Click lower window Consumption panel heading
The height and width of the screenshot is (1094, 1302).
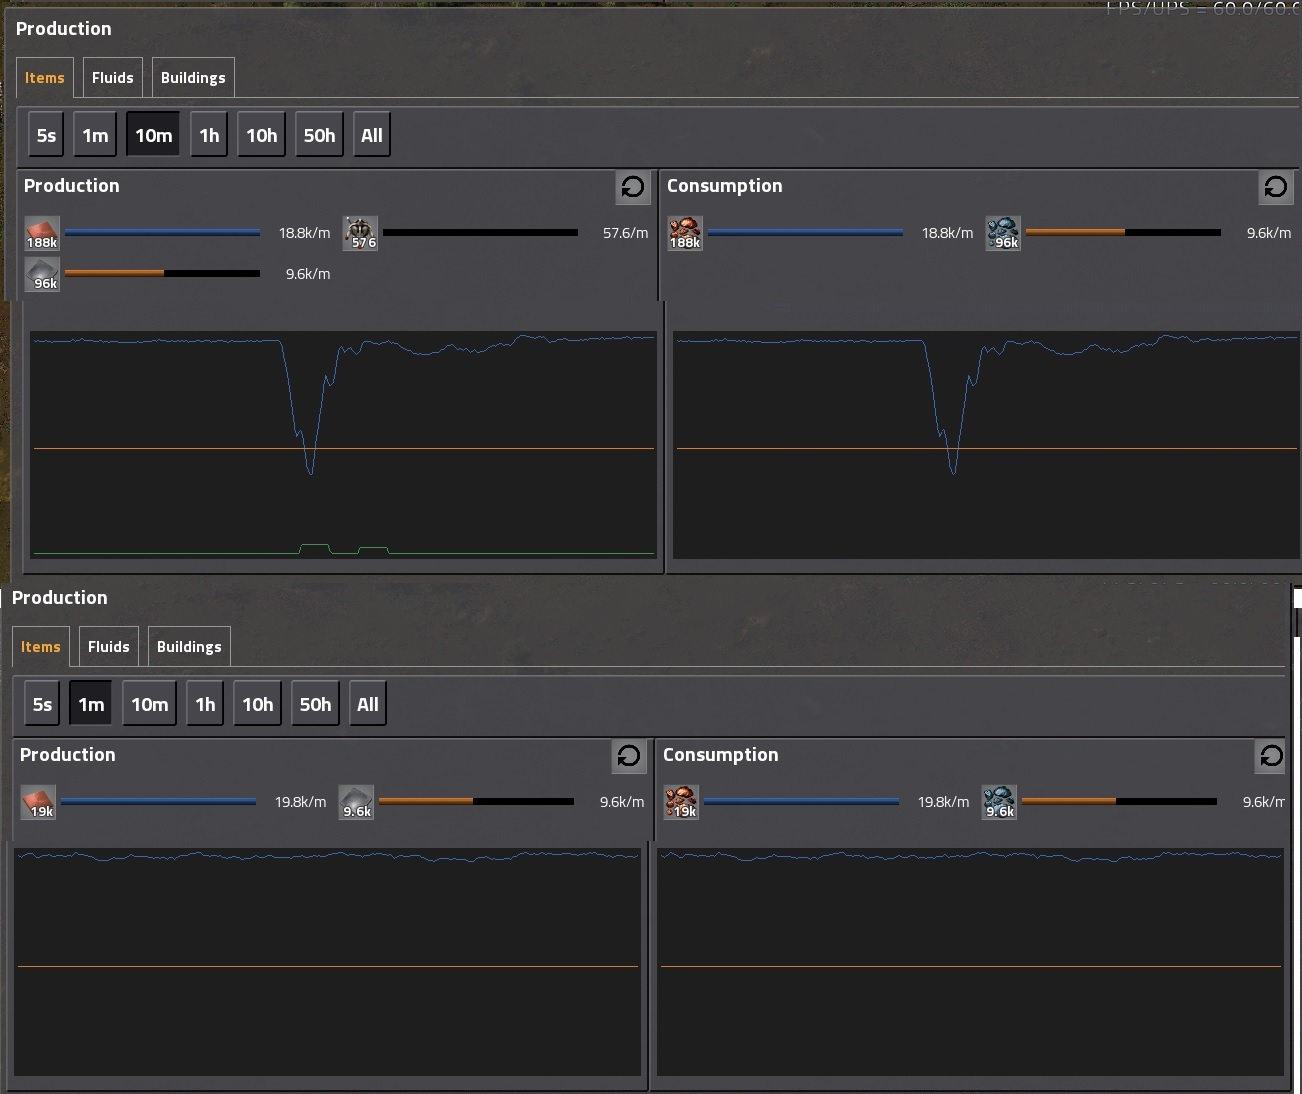coord(720,755)
